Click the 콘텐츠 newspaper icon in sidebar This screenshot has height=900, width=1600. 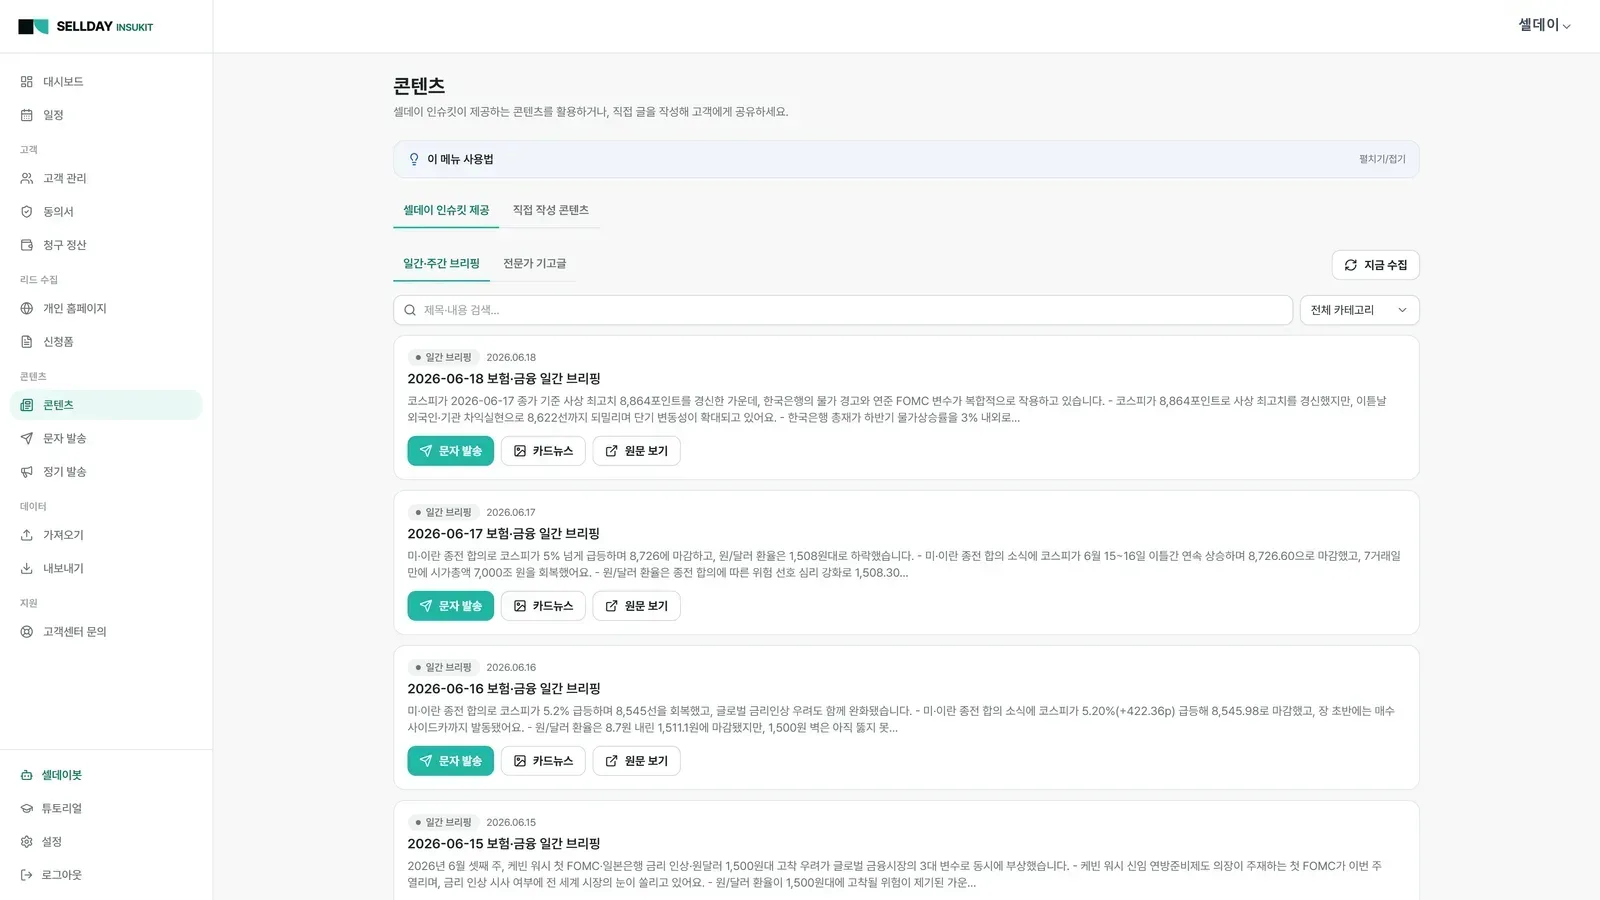tap(27, 405)
